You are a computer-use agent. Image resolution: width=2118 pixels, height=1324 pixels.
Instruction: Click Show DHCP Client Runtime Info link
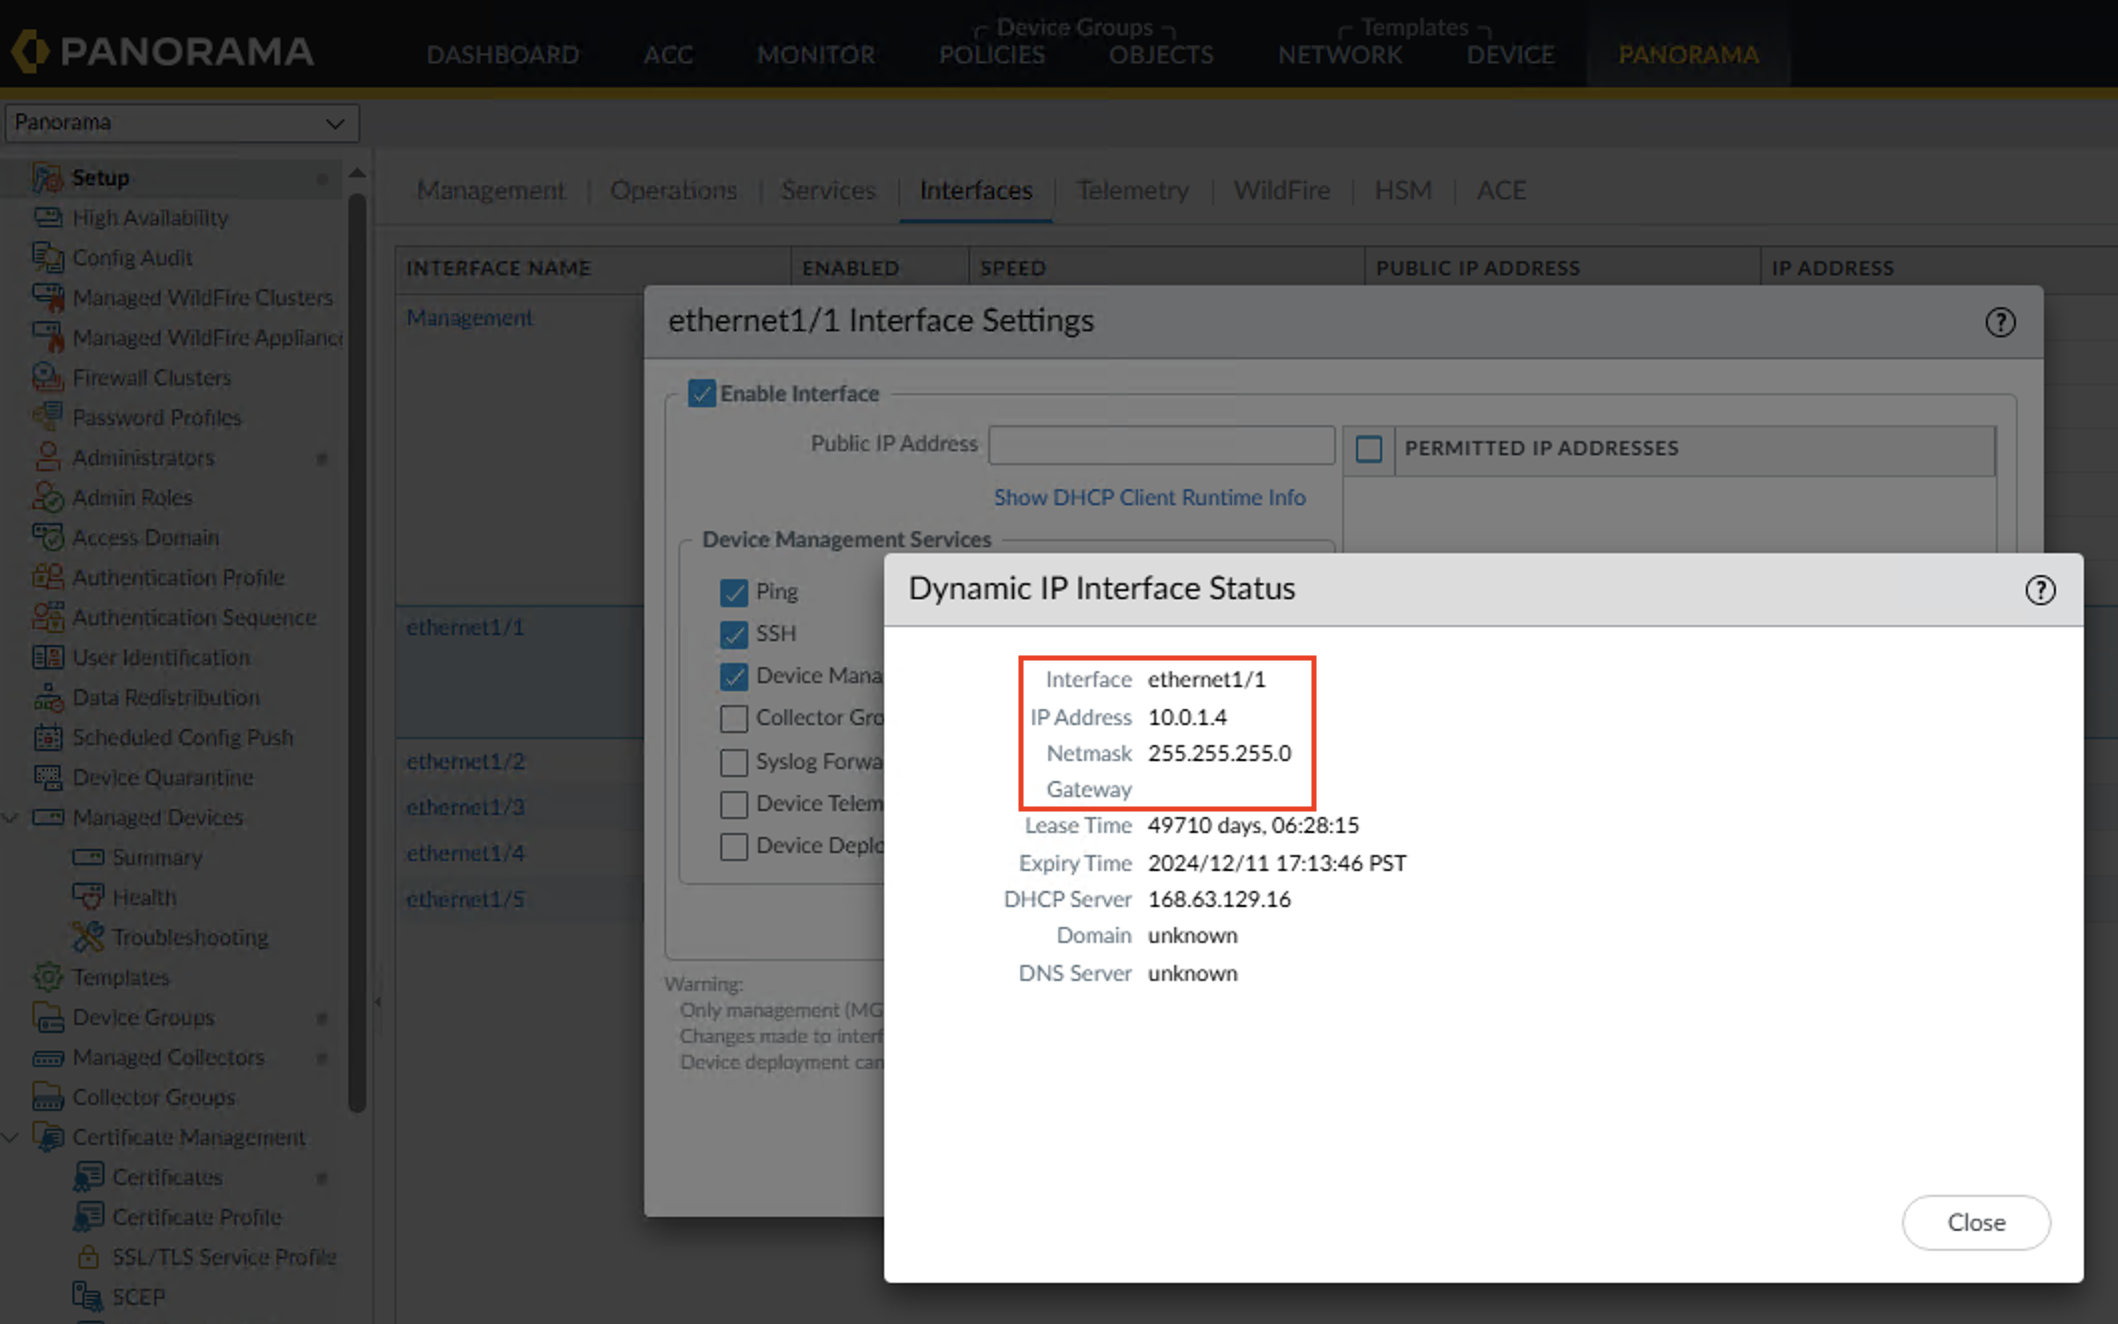(x=1149, y=497)
